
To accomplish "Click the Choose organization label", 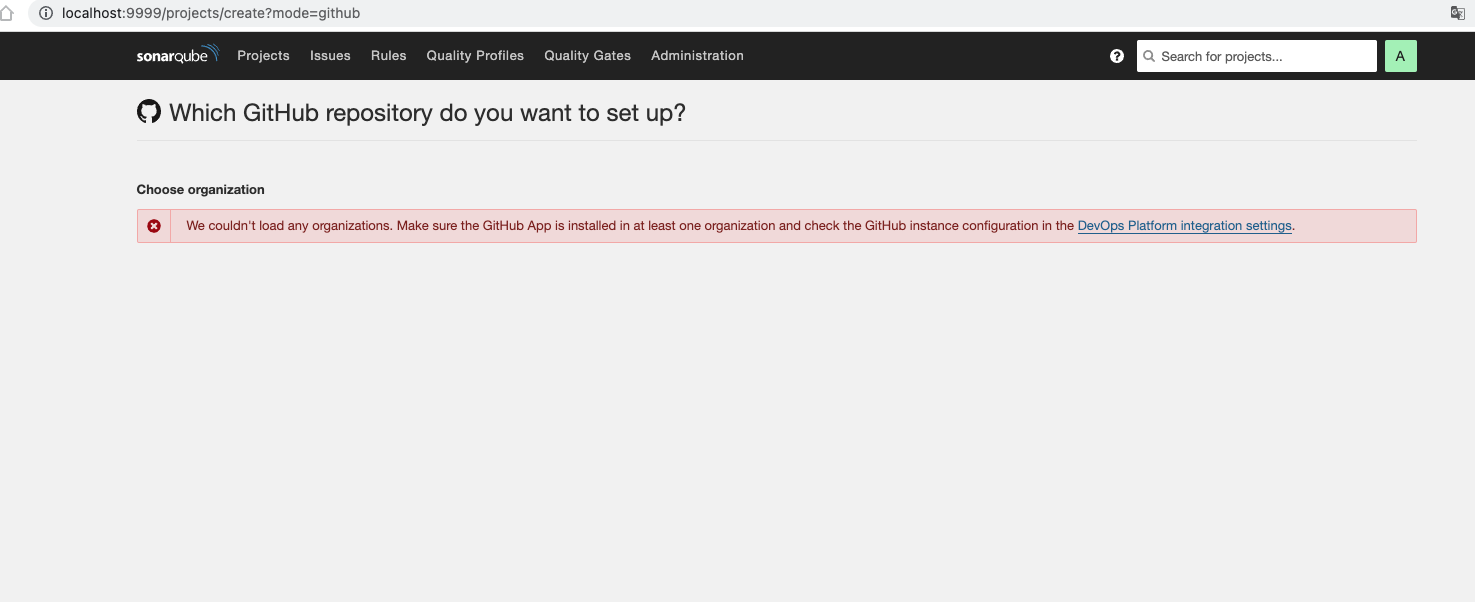I will pos(201,189).
